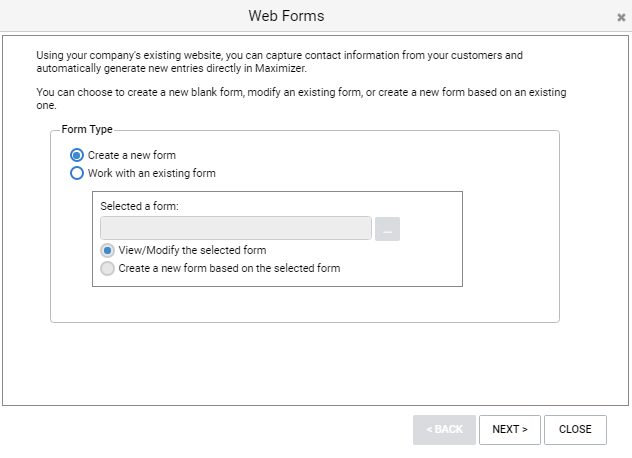Click the < BACK button
This screenshot has height=458, width=632.
pos(444,430)
